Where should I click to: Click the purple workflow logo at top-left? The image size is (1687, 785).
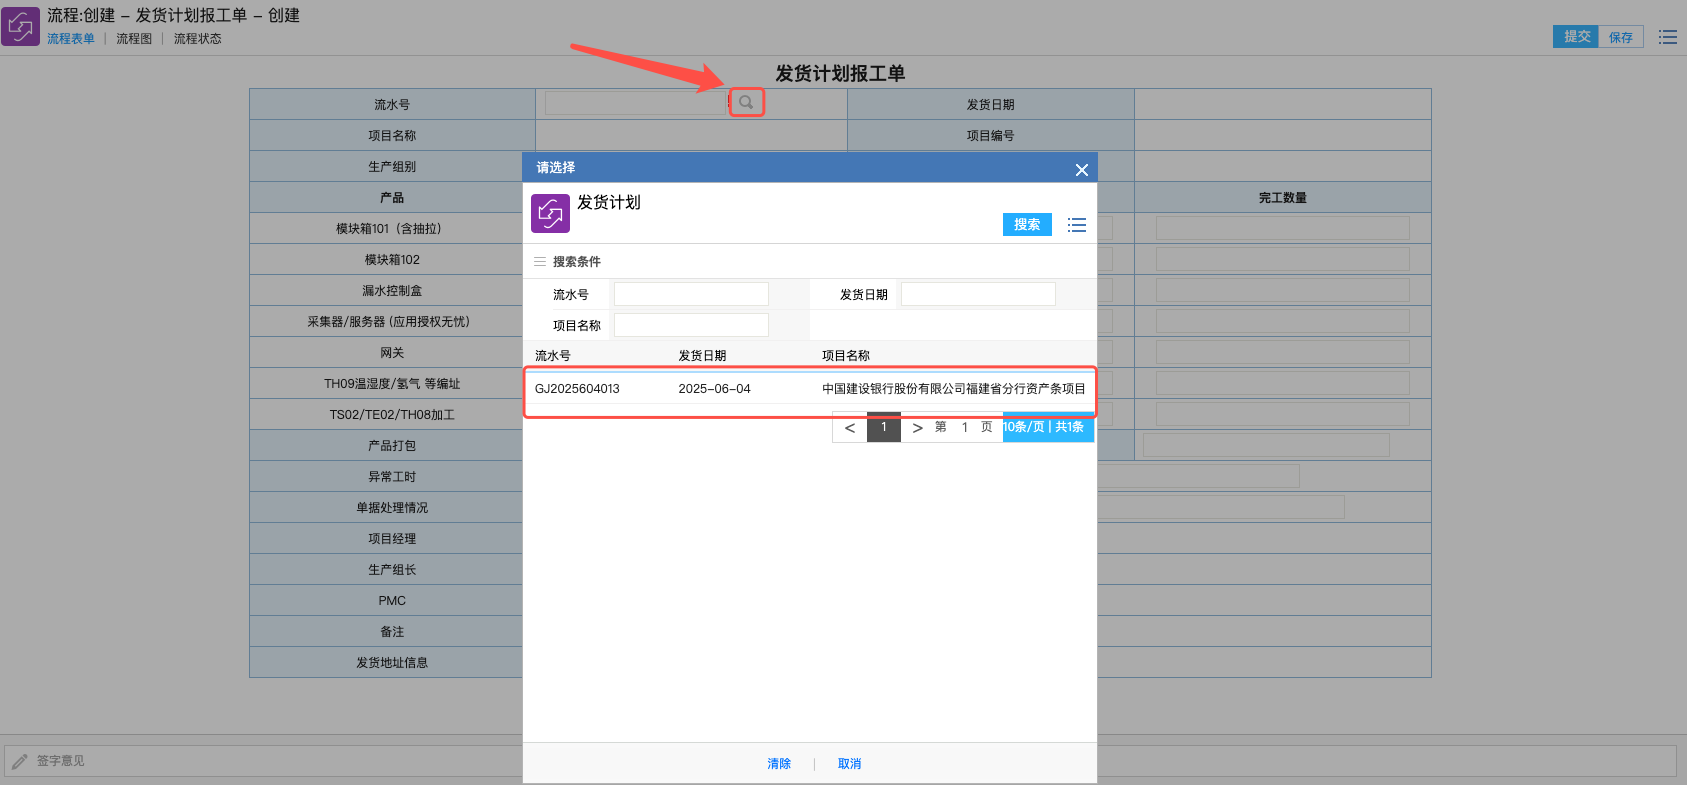21,26
